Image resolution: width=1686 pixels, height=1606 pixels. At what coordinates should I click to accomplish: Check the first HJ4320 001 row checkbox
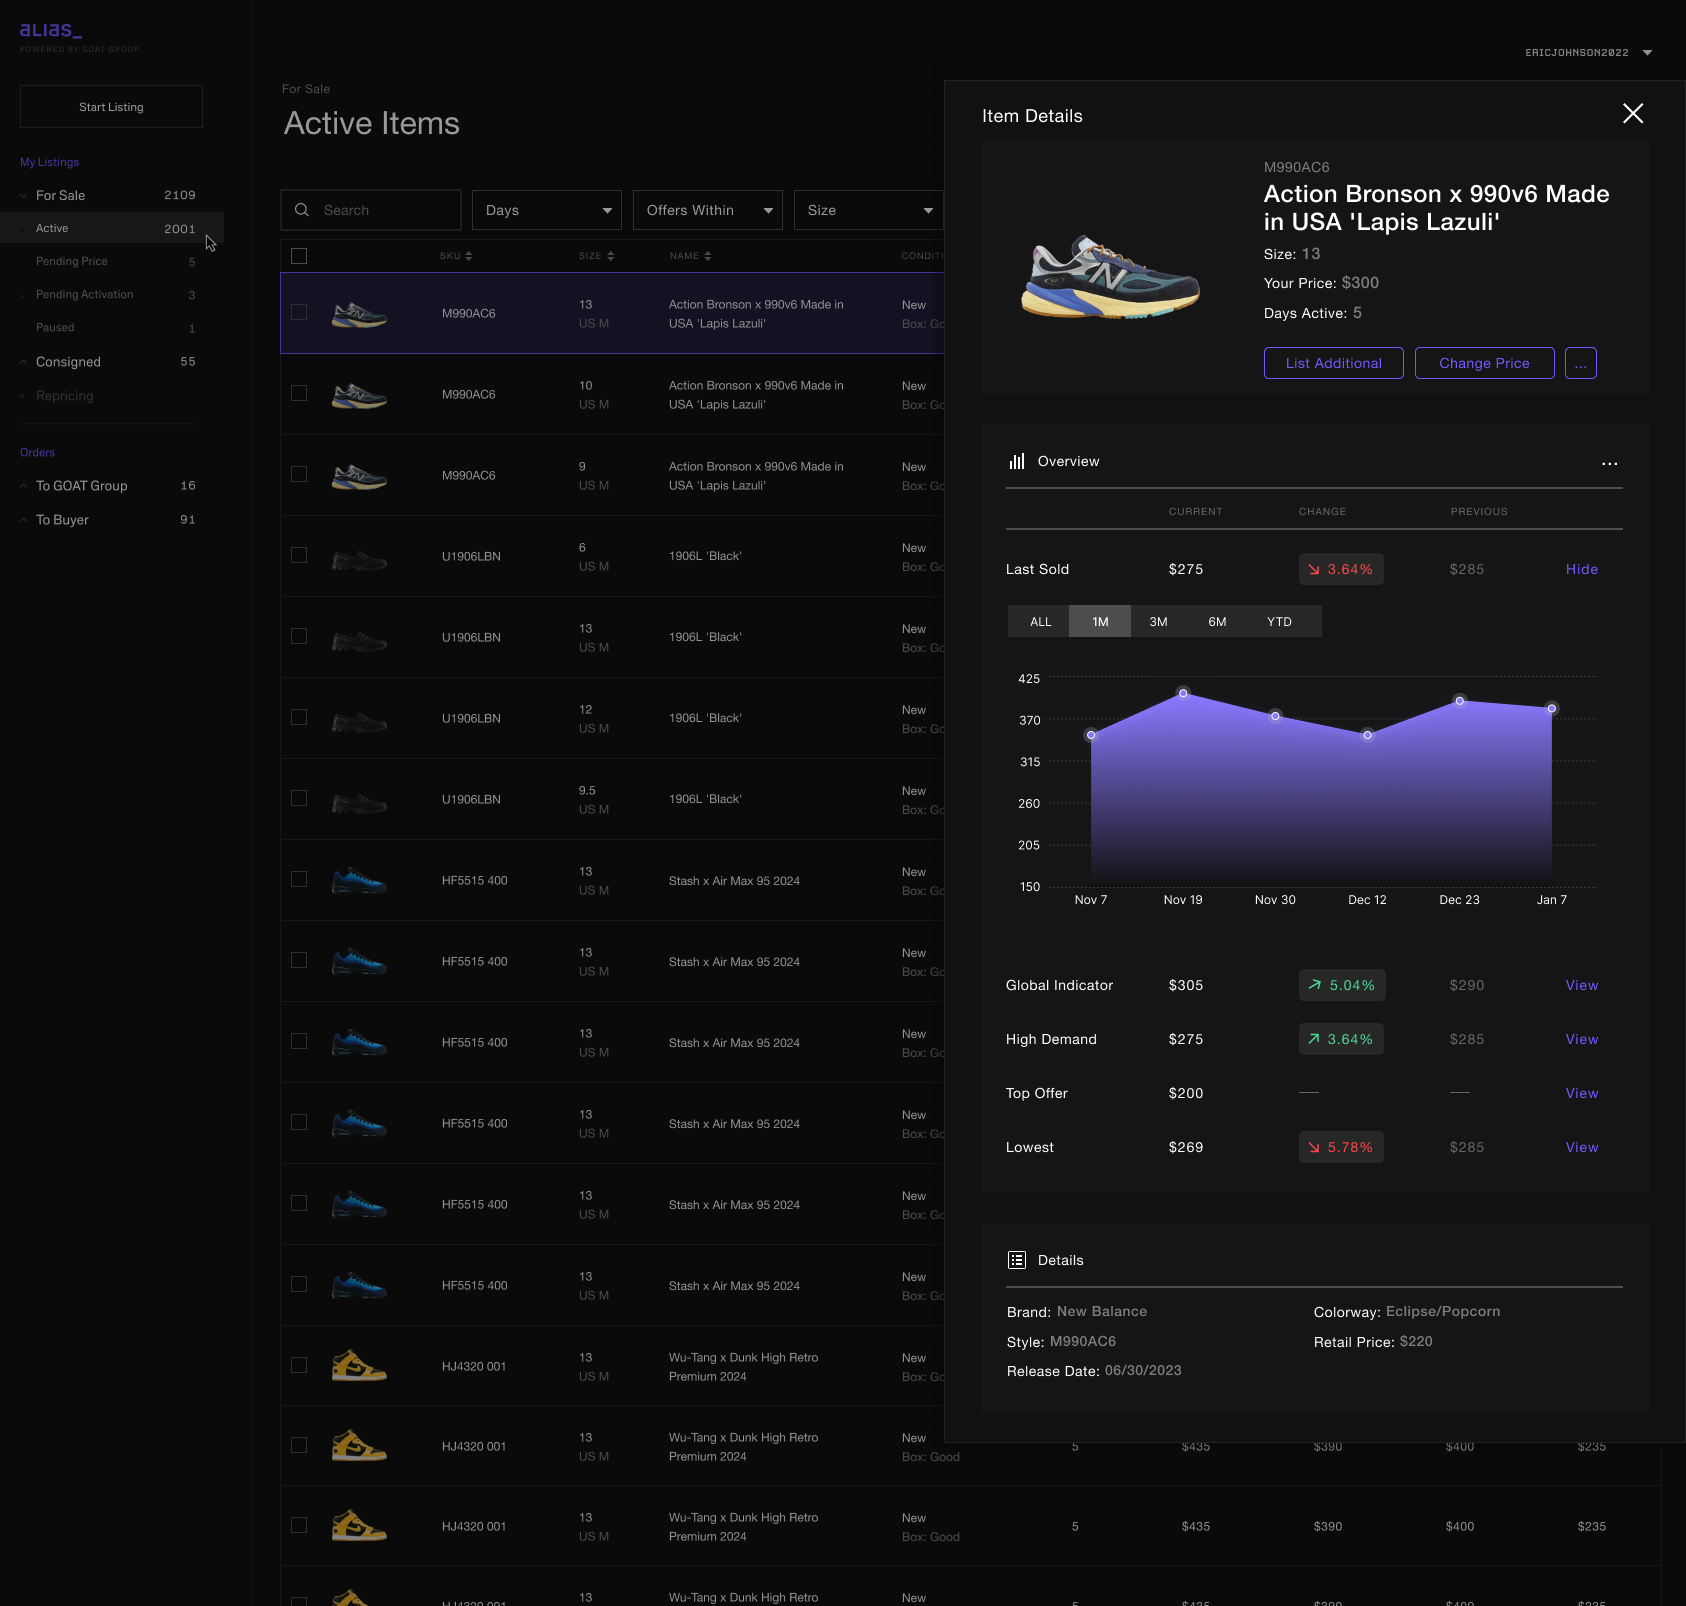pos(299,1365)
